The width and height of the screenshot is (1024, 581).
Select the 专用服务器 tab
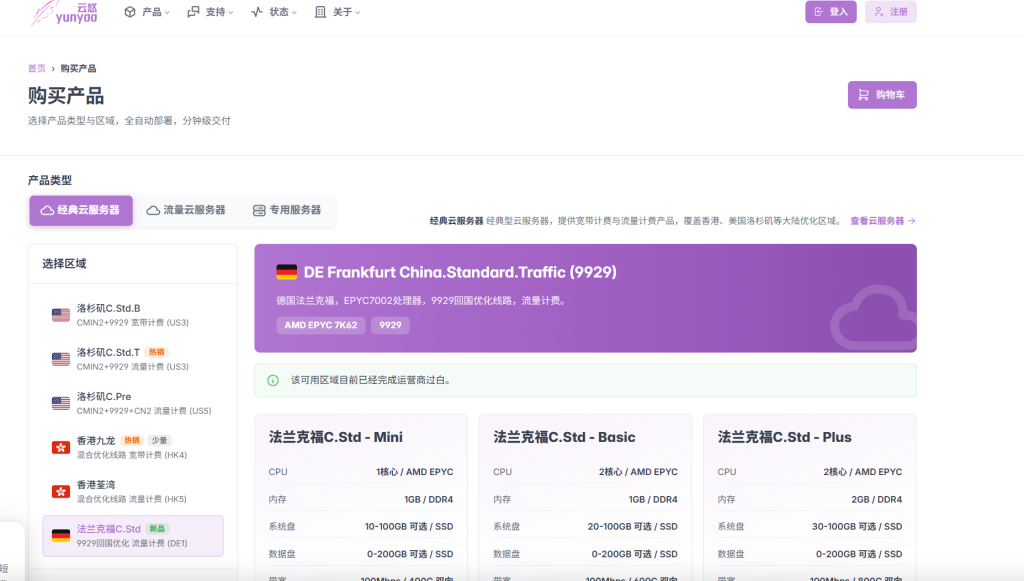pos(287,210)
